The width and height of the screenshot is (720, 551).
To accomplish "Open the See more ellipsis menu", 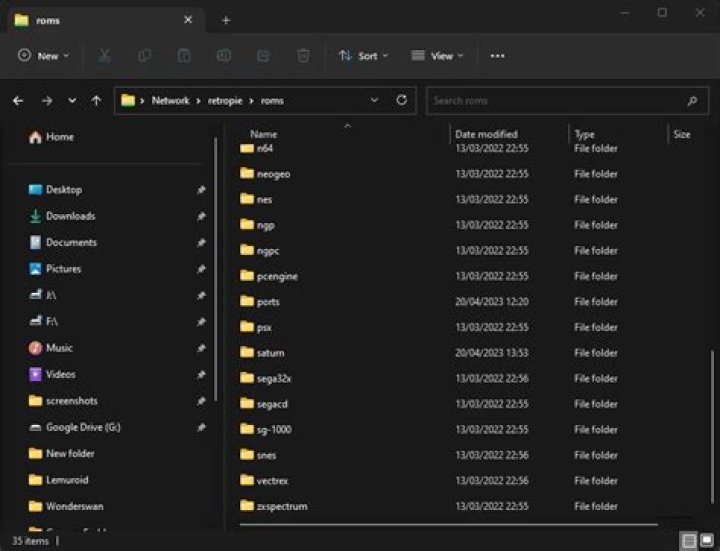I will [497, 56].
